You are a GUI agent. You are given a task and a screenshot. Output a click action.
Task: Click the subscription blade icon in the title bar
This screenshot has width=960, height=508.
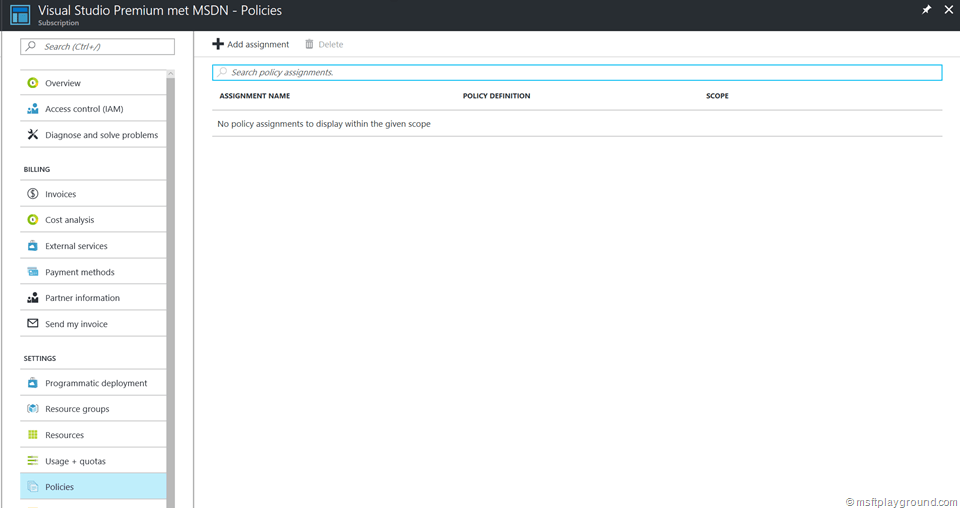tap(20, 15)
